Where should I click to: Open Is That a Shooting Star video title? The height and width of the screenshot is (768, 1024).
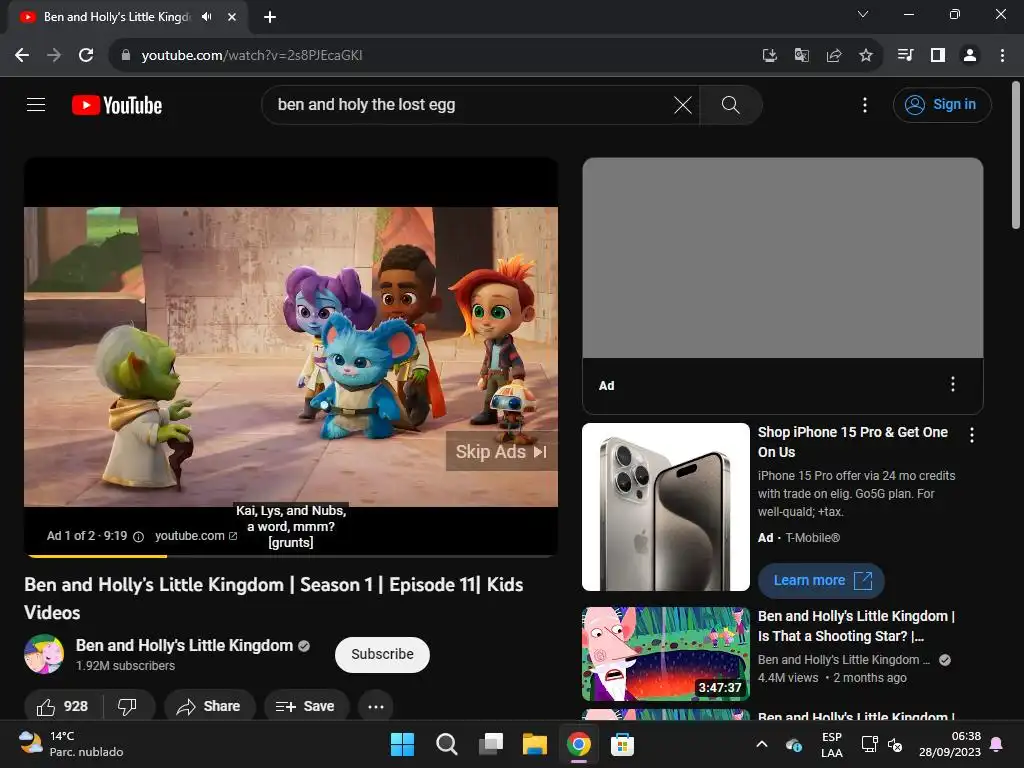click(856, 626)
